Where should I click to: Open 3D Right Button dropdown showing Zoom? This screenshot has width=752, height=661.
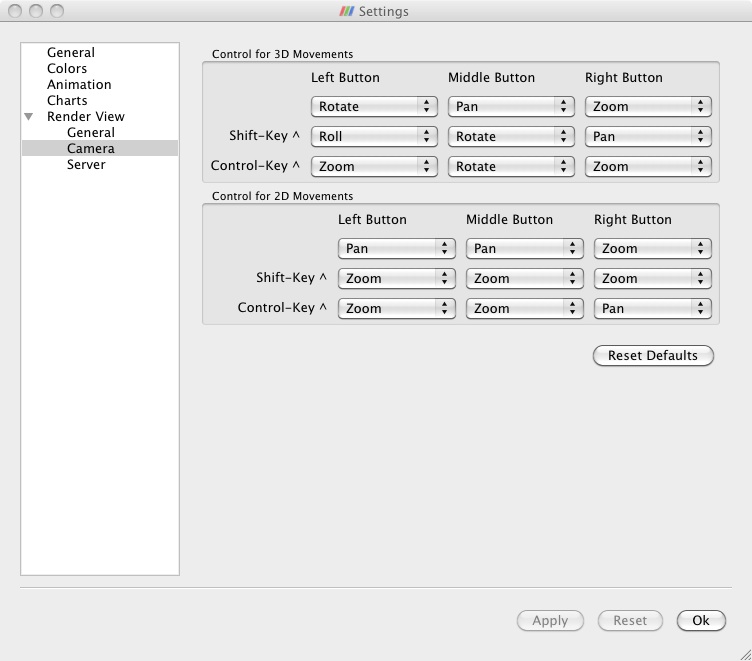[648, 106]
